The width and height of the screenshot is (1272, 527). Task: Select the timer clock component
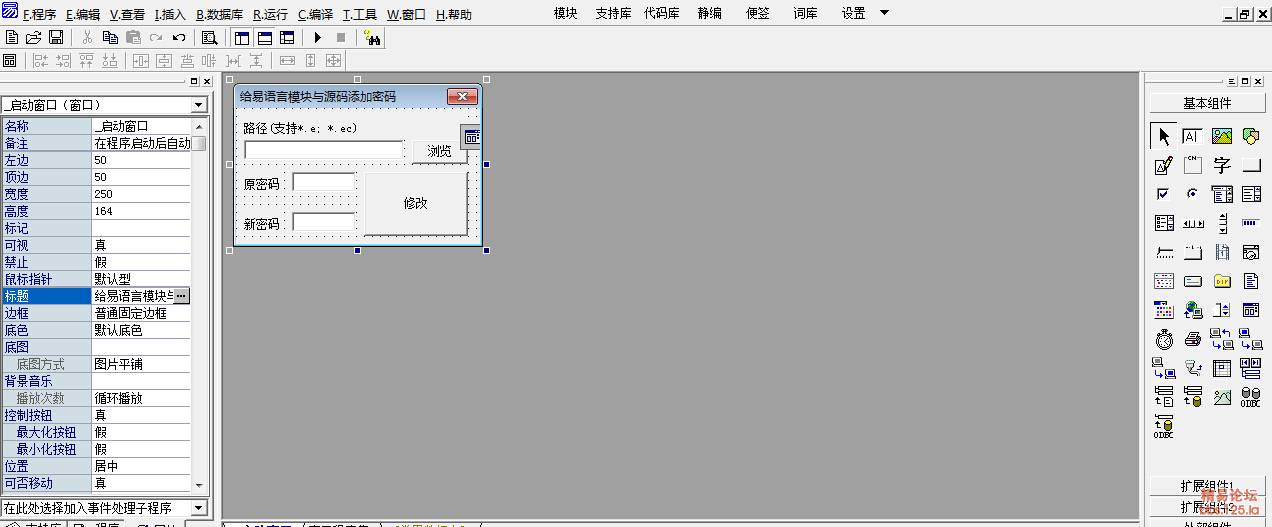tap(1163, 339)
